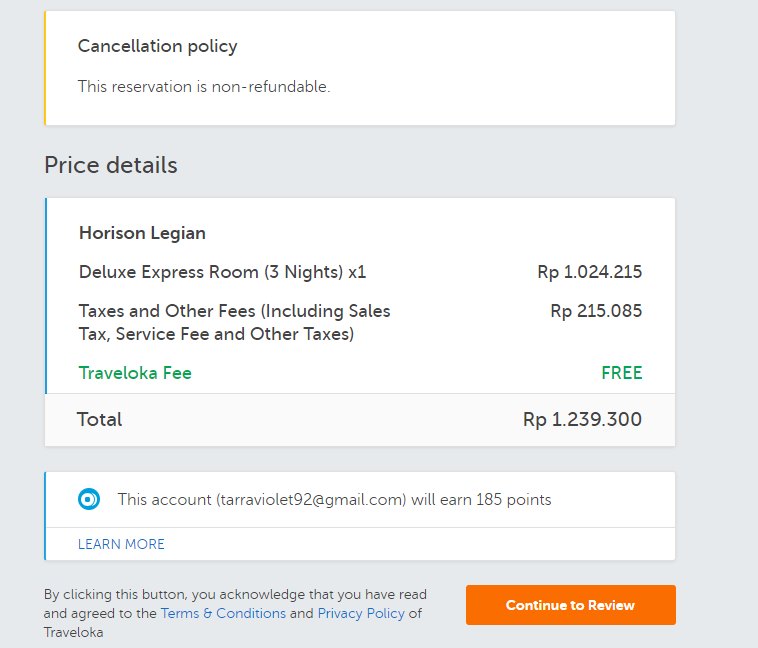
Task: Click the Price details heading
Action: (110, 165)
